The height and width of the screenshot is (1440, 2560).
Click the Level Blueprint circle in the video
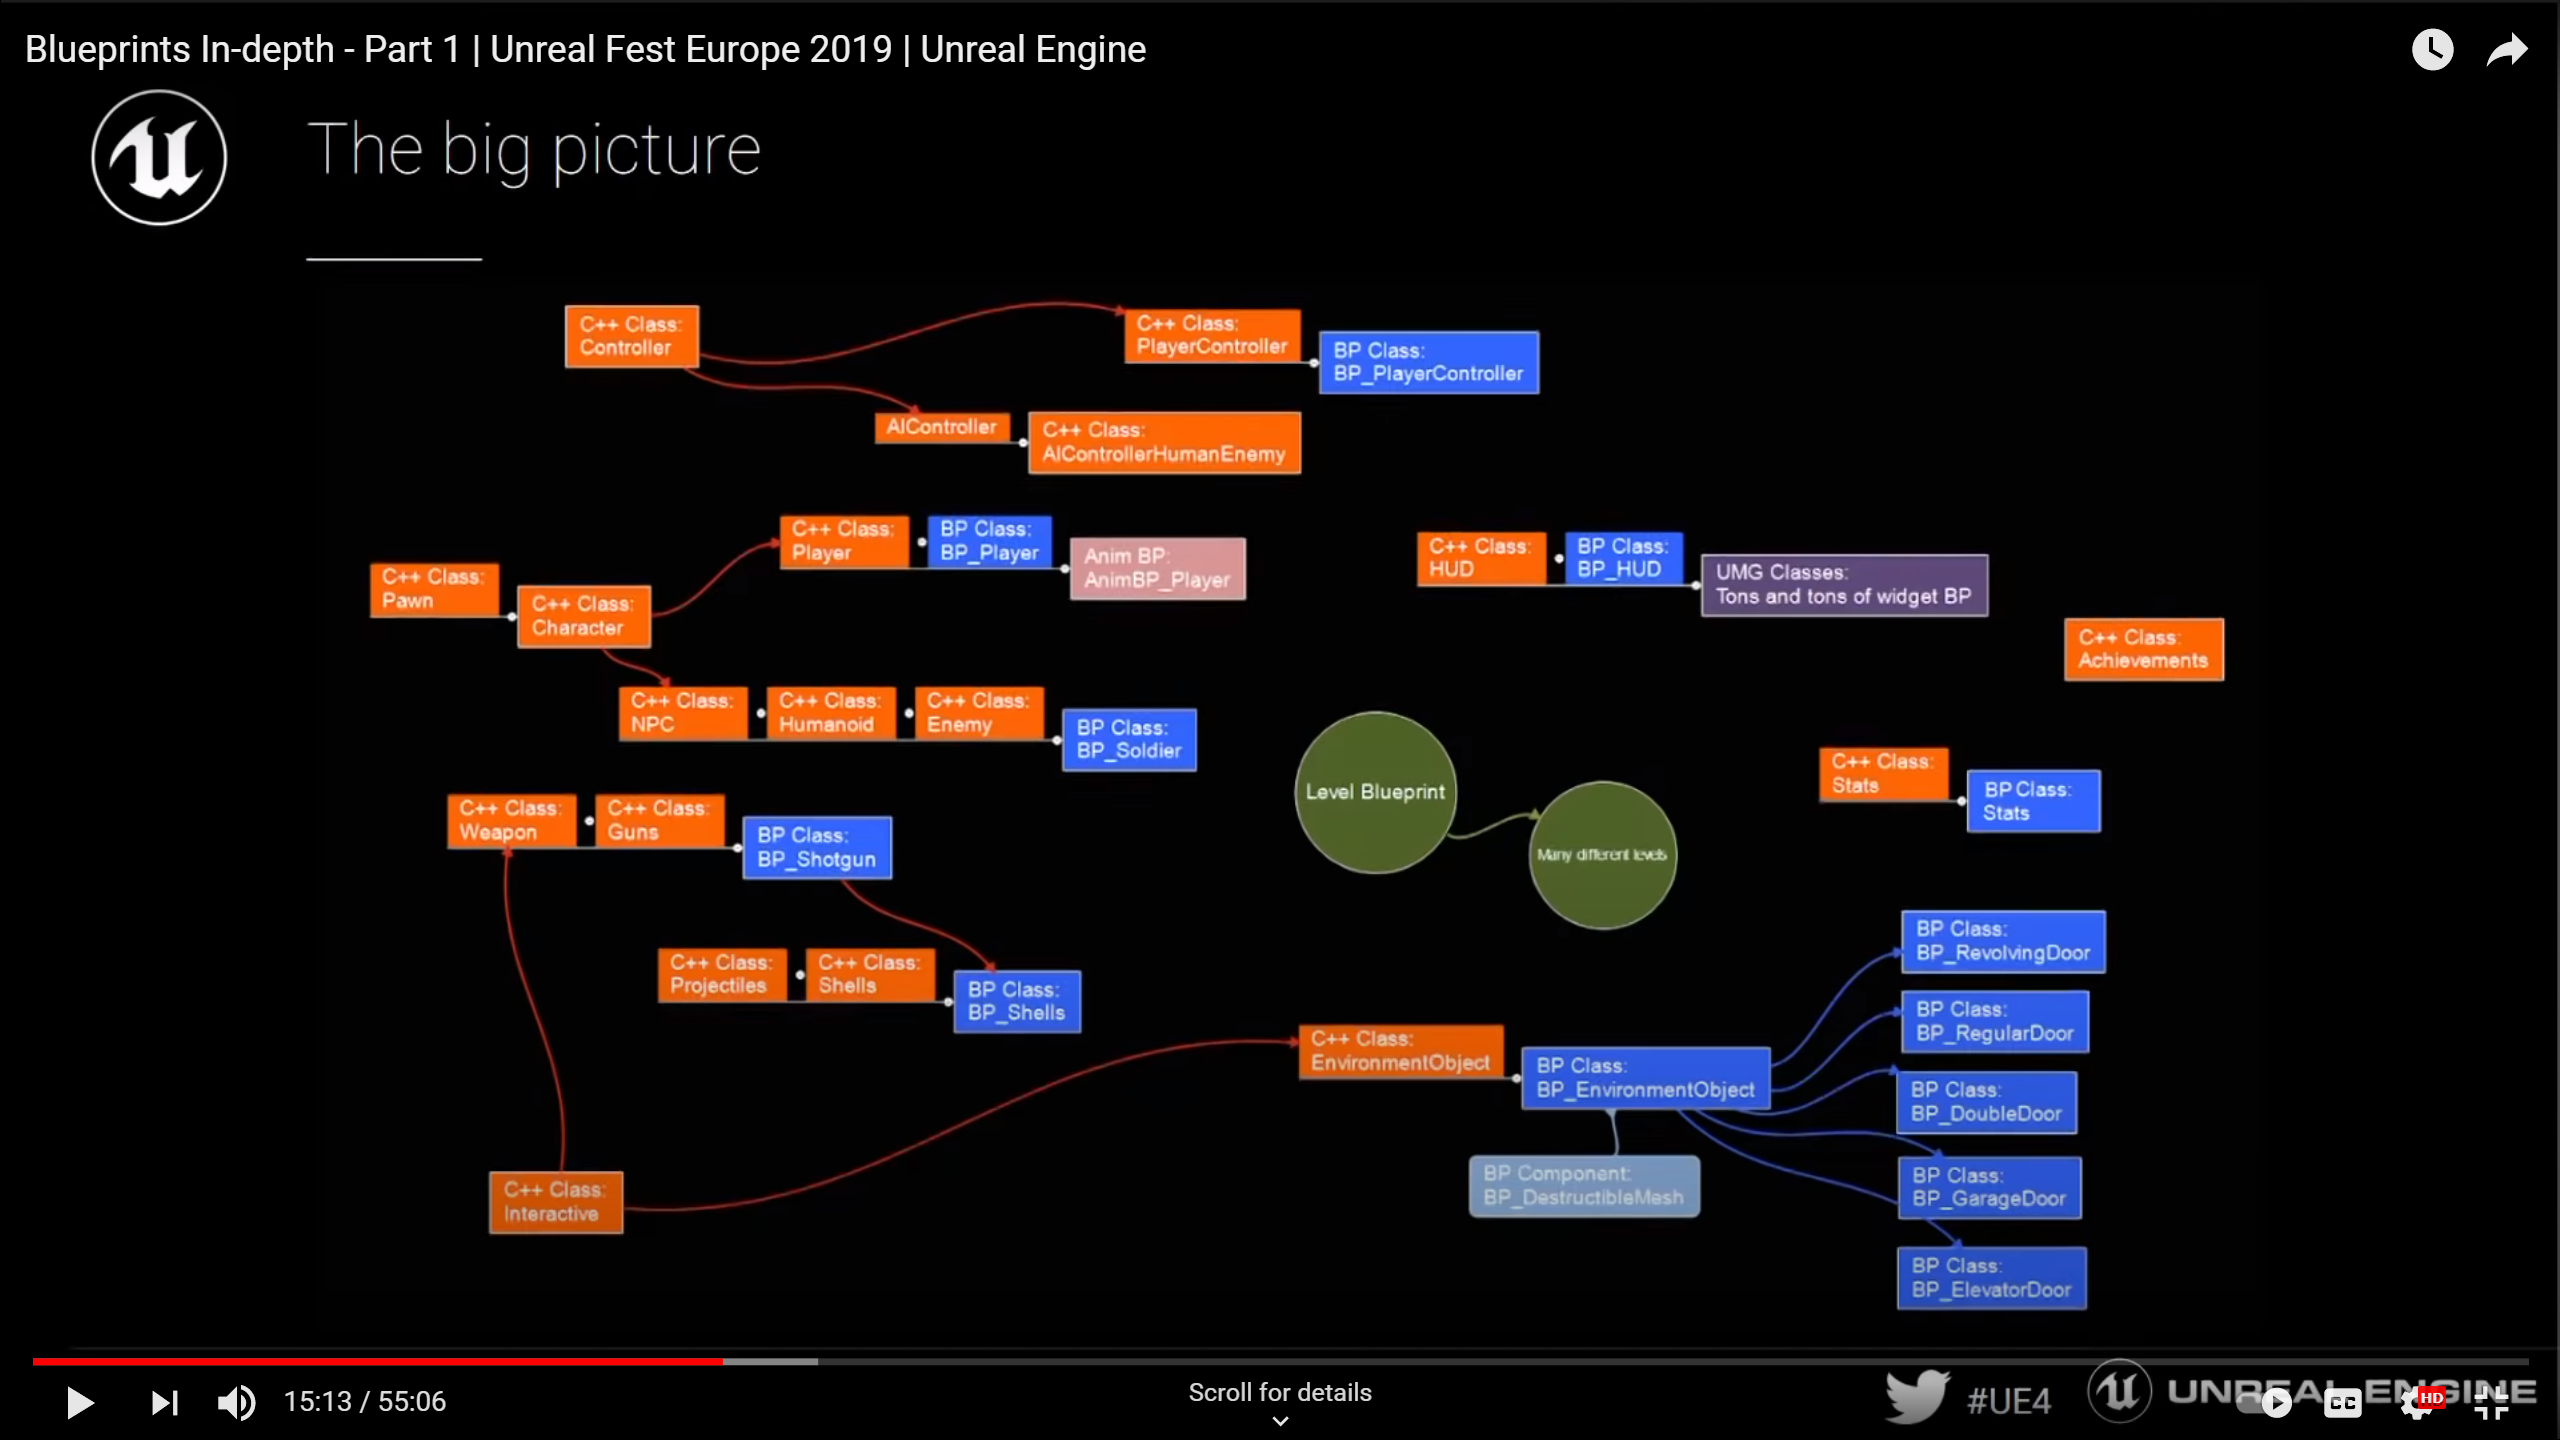coord(1375,792)
